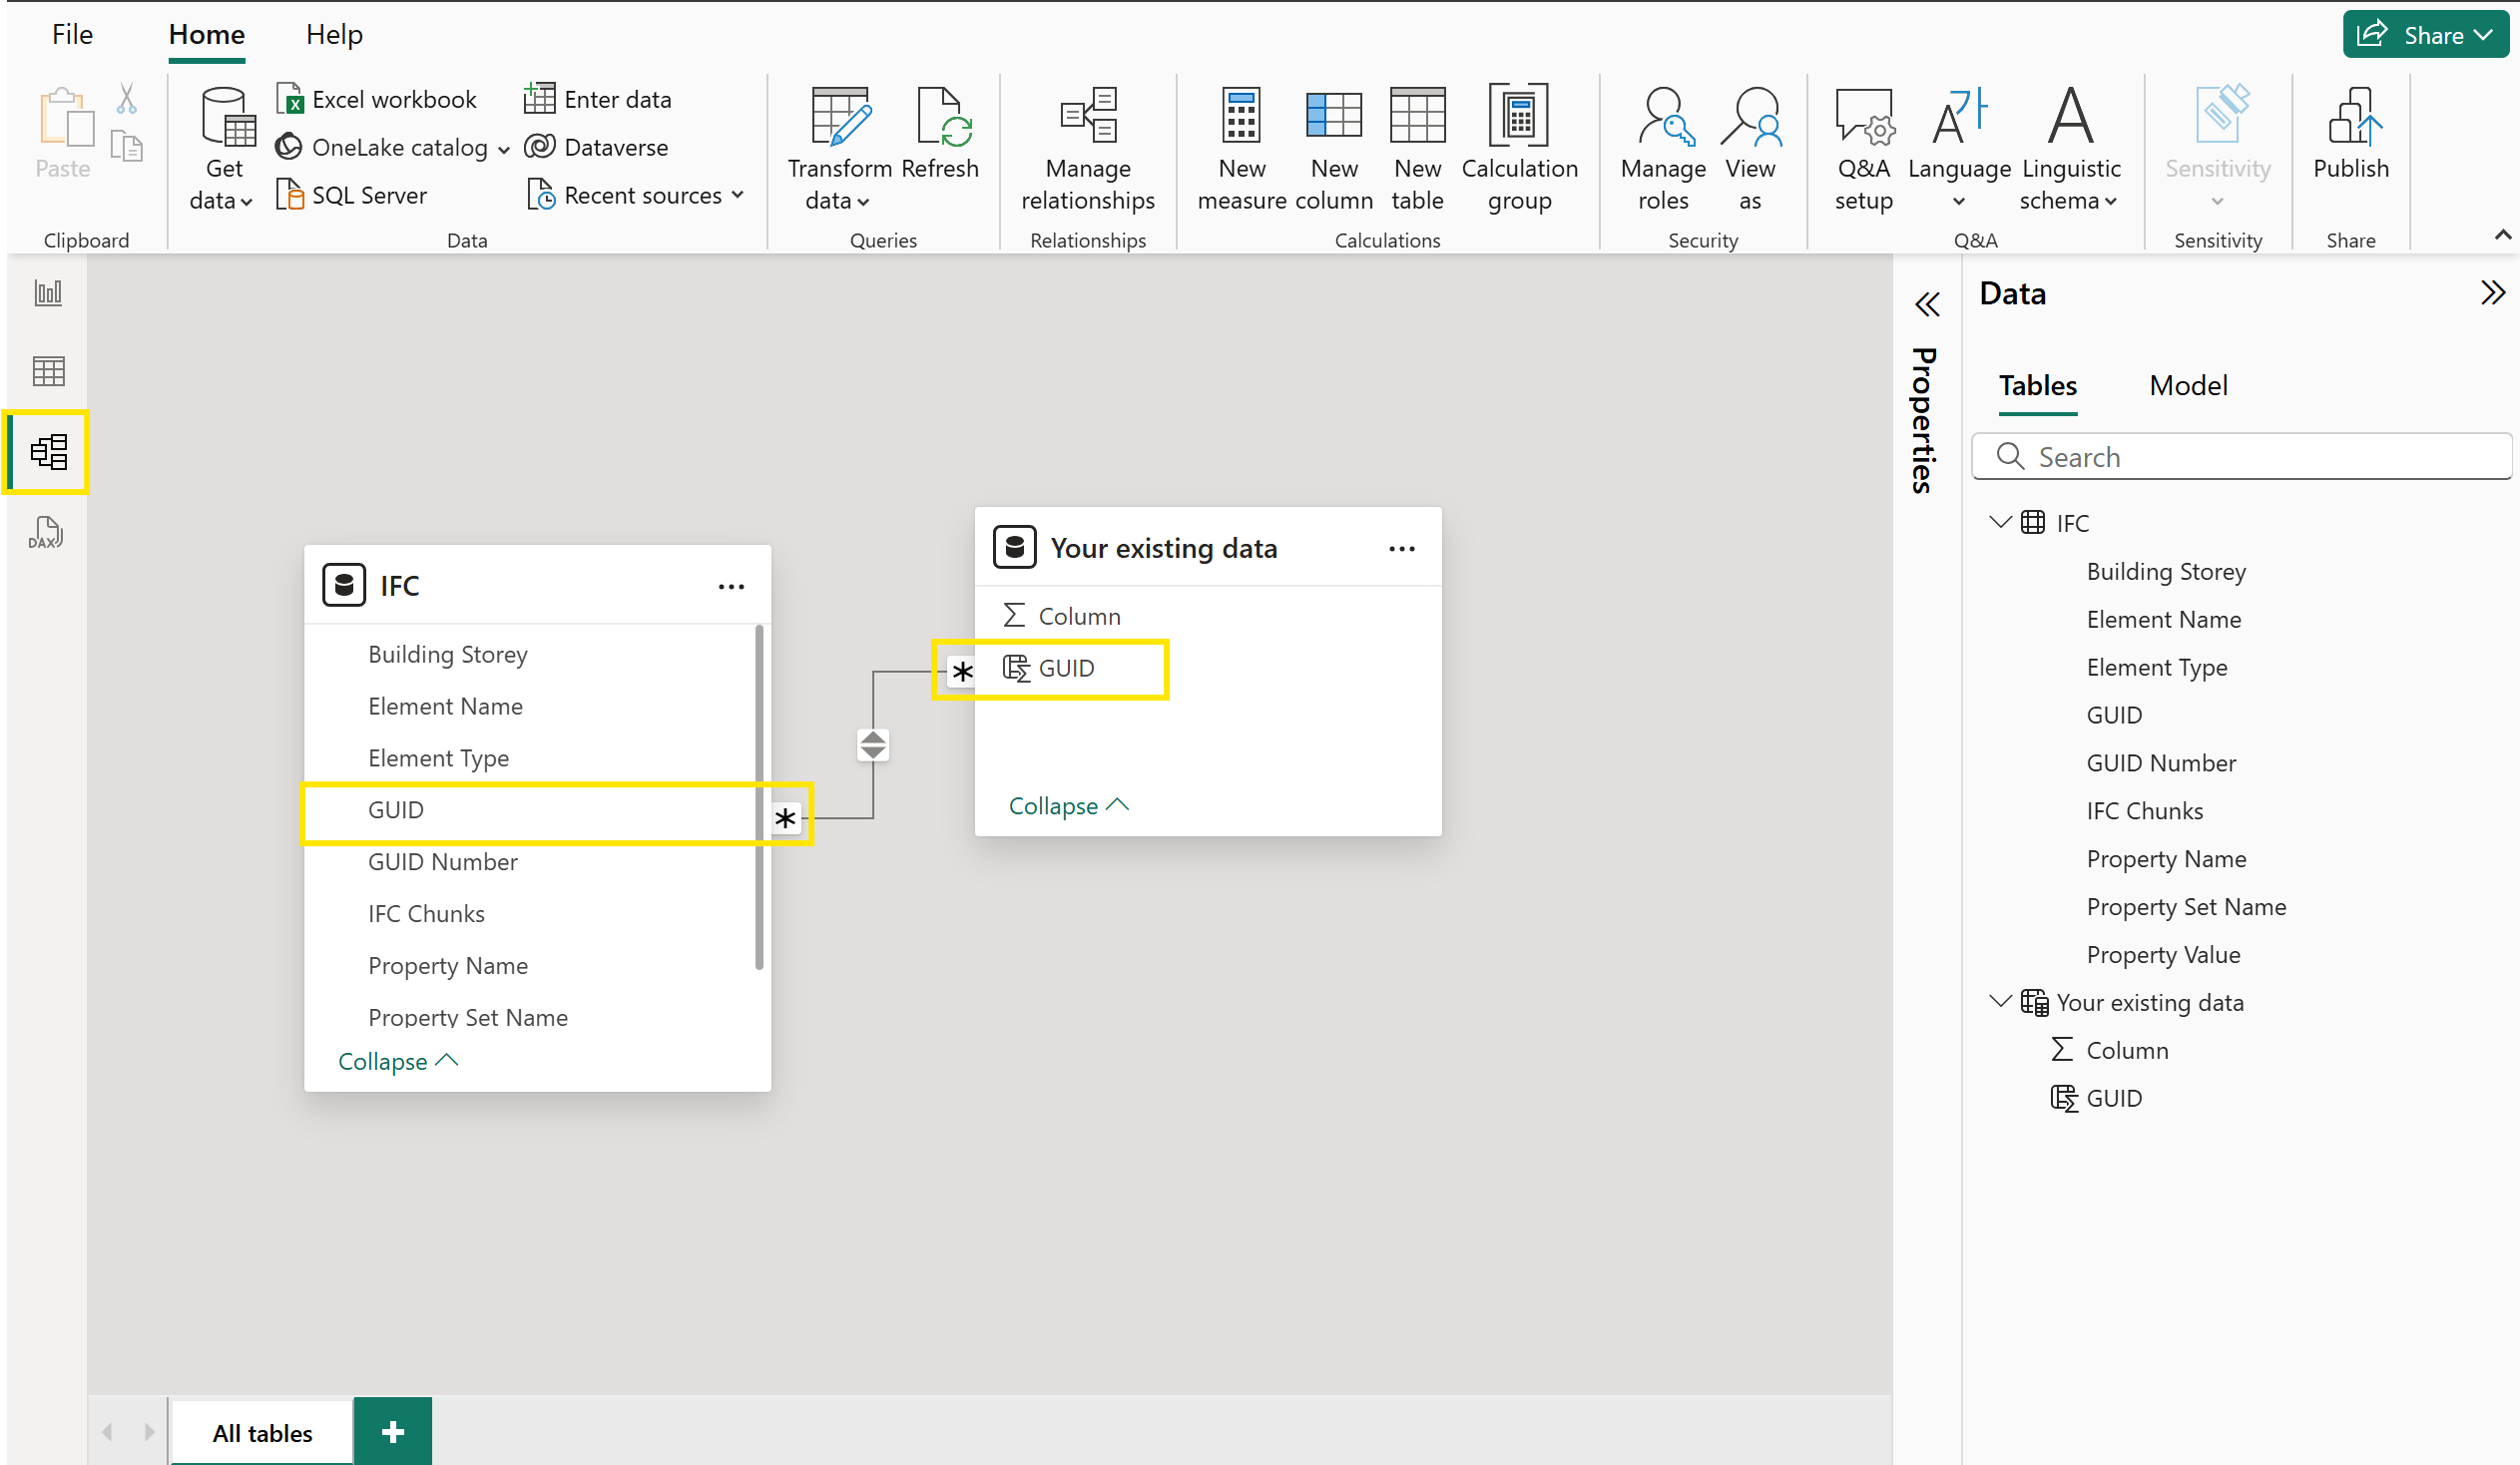
Task: Switch to Model tab in Data pane
Action: [2187, 385]
